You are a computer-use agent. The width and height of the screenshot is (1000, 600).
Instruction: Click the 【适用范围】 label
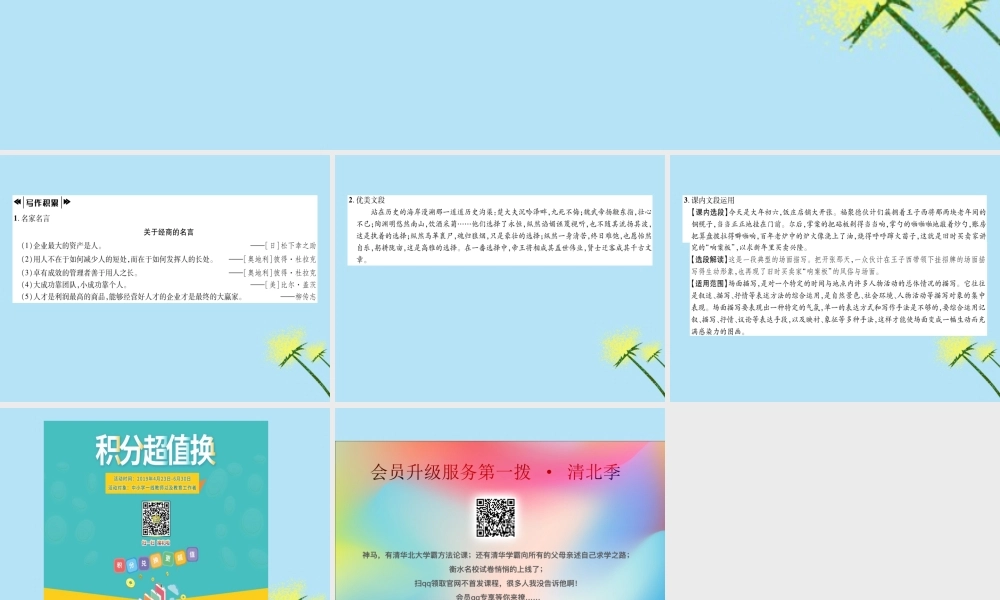[709, 283]
